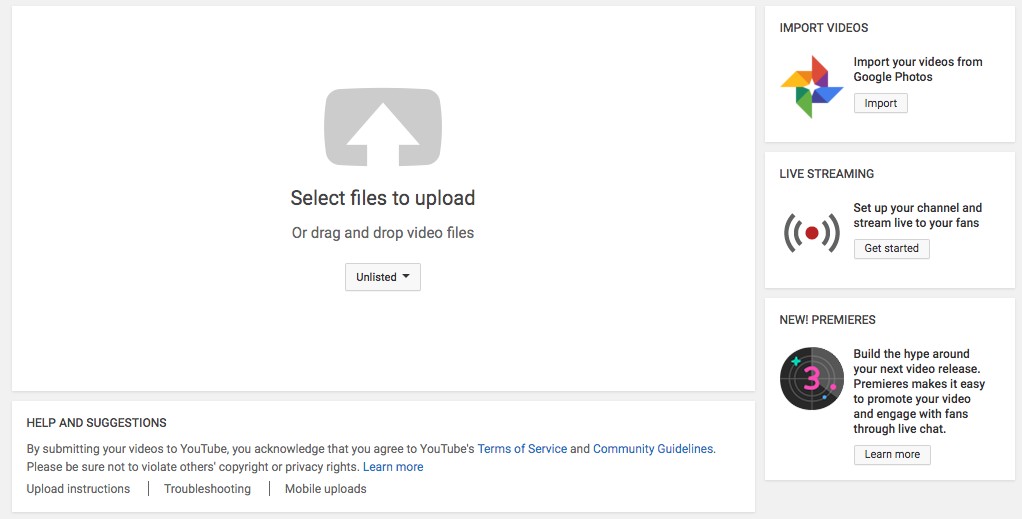Click the Google Photos pinwheel icon

click(x=811, y=87)
